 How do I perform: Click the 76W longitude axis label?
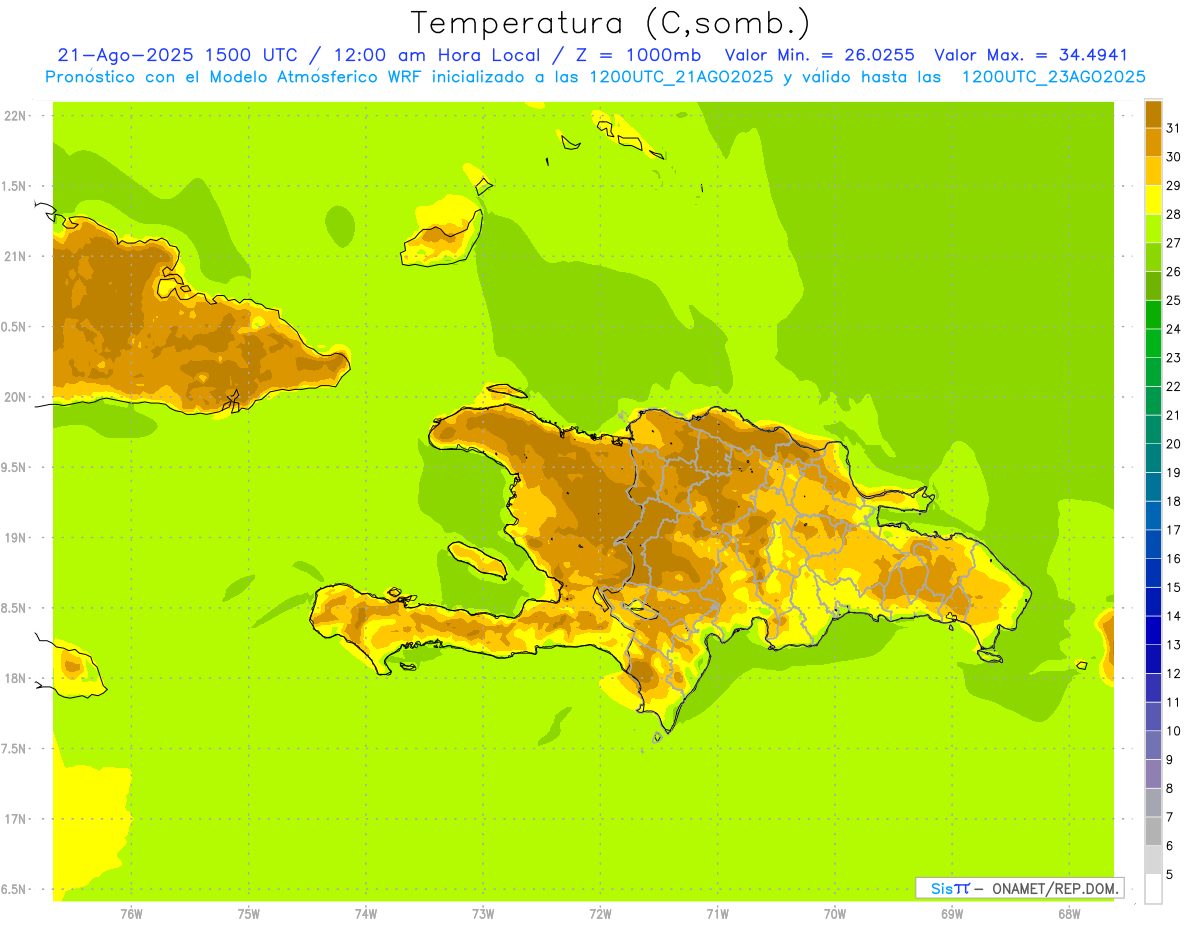point(131,914)
